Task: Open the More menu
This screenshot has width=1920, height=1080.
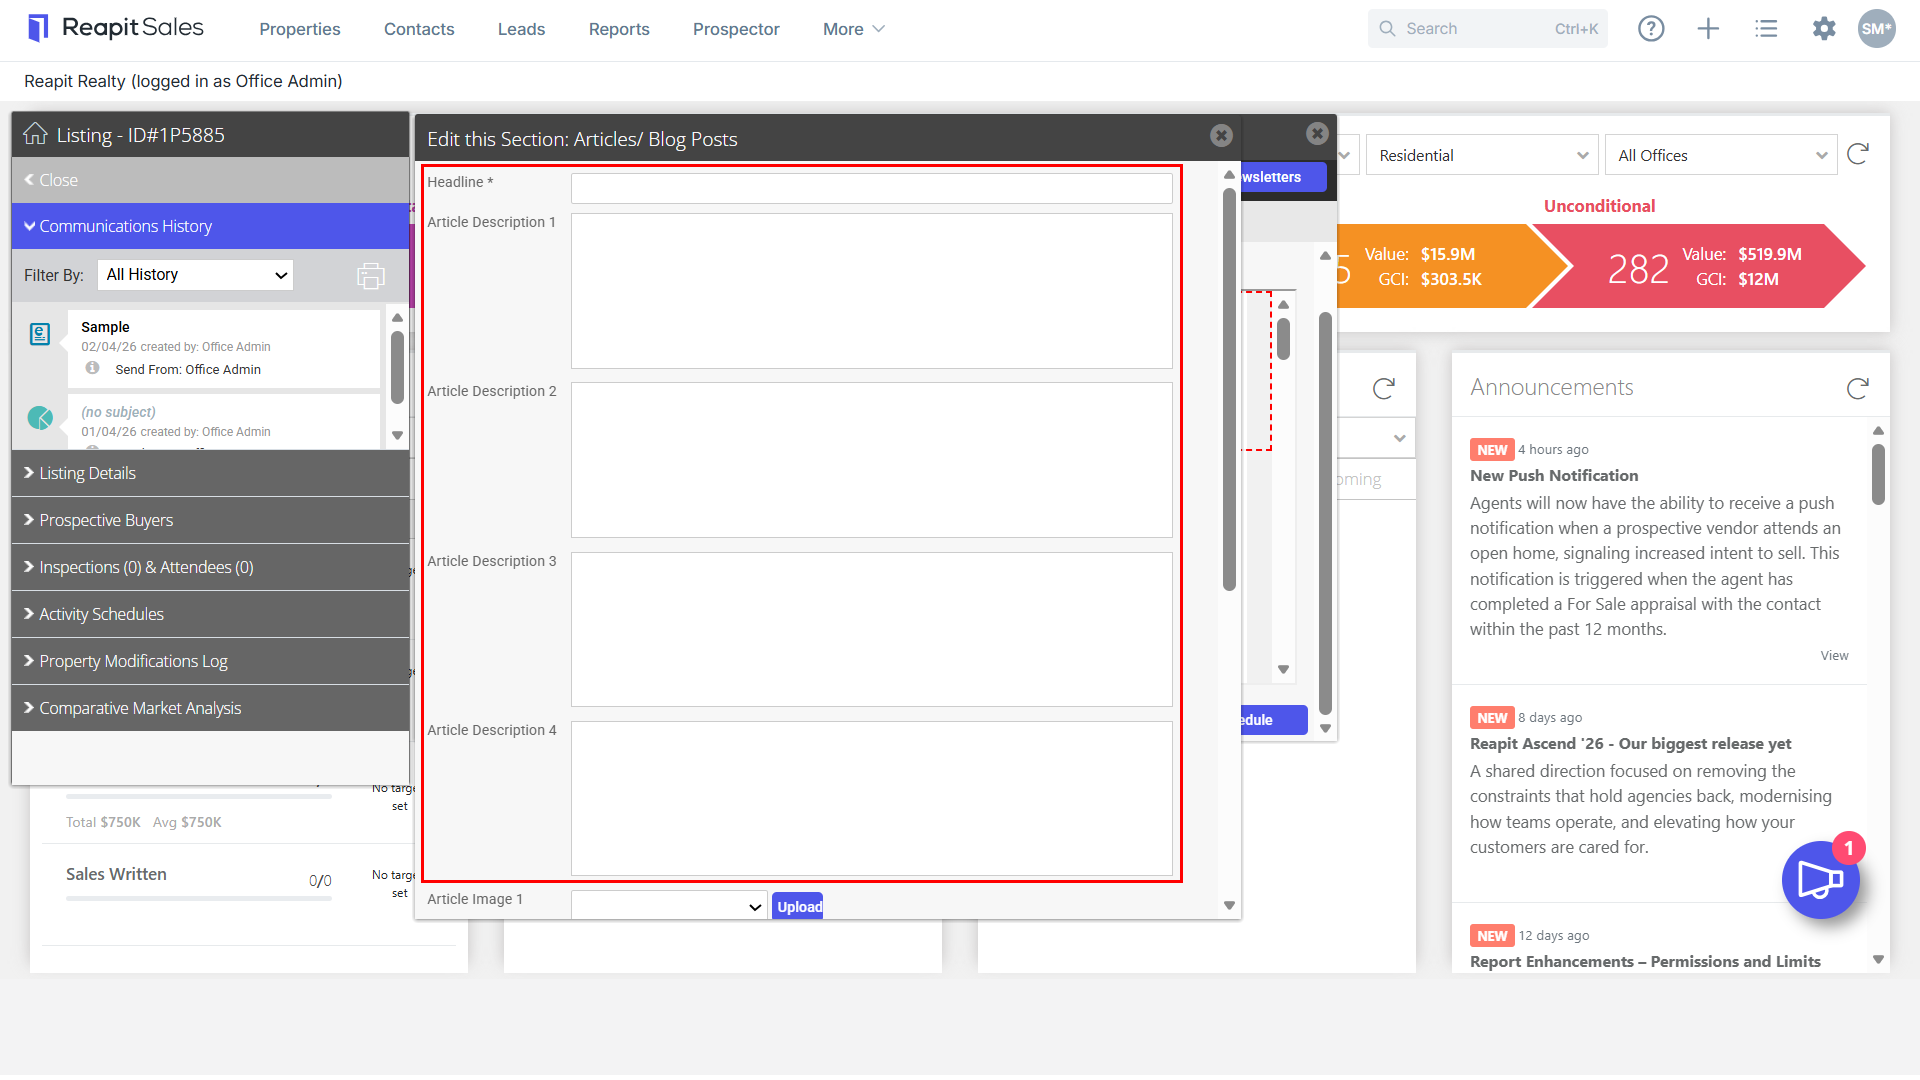Action: pyautogui.click(x=854, y=29)
